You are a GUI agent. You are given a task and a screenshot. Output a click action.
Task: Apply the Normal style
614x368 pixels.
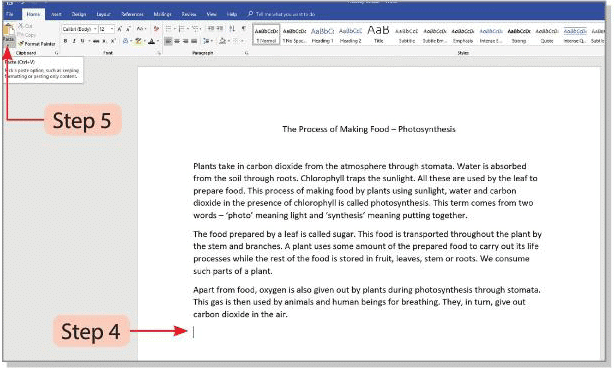point(266,34)
